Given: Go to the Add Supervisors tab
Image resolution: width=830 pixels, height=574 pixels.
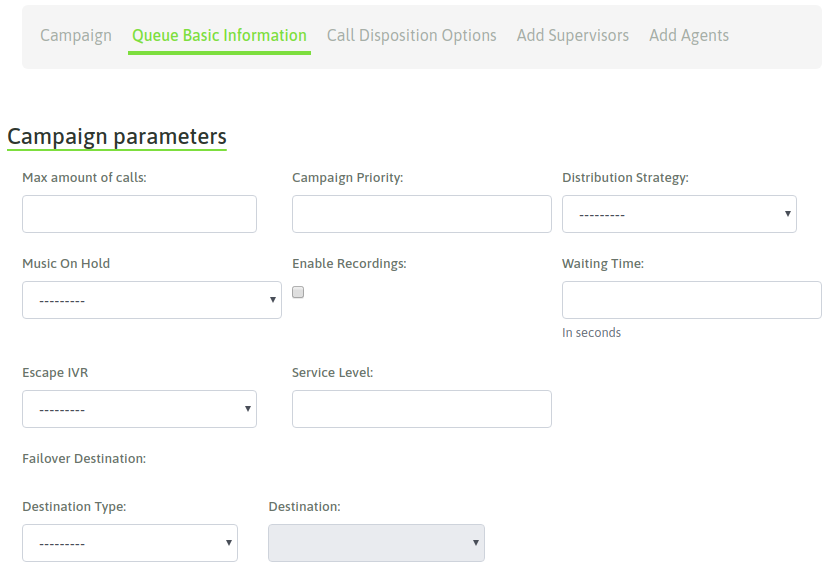Looking at the screenshot, I should click(x=573, y=35).
